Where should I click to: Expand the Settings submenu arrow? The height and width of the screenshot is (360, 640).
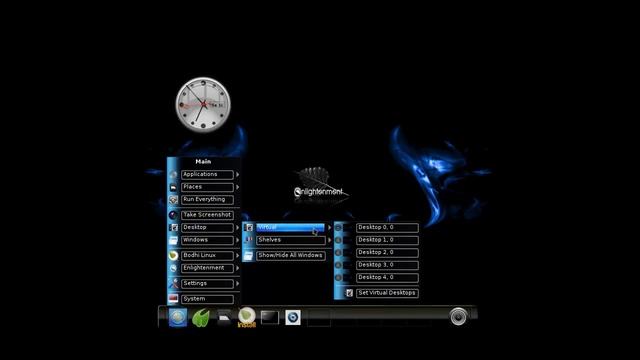coord(237,284)
